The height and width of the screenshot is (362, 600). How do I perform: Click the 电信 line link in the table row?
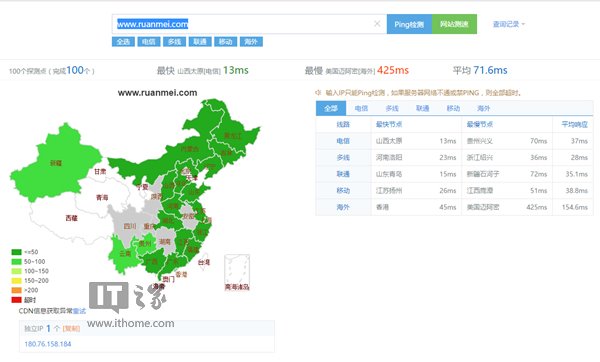(x=343, y=141)
